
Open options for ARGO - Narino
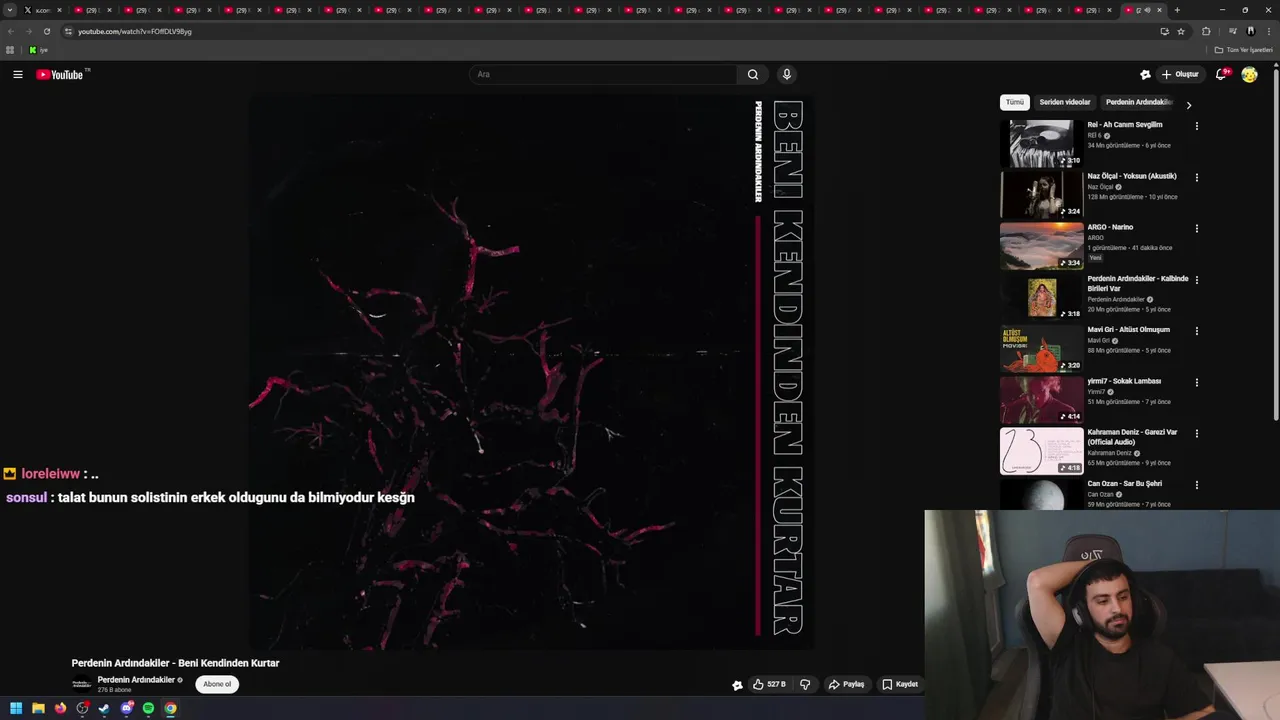coord(1196,228)
